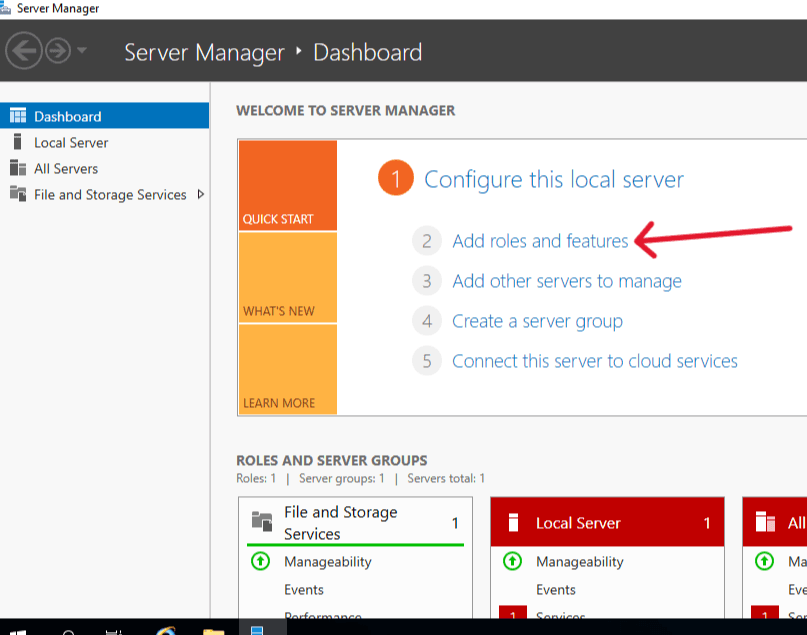Click green status icon in All Servers tile
The height and width of the screenshot is (635, 807).
[764, 561]
